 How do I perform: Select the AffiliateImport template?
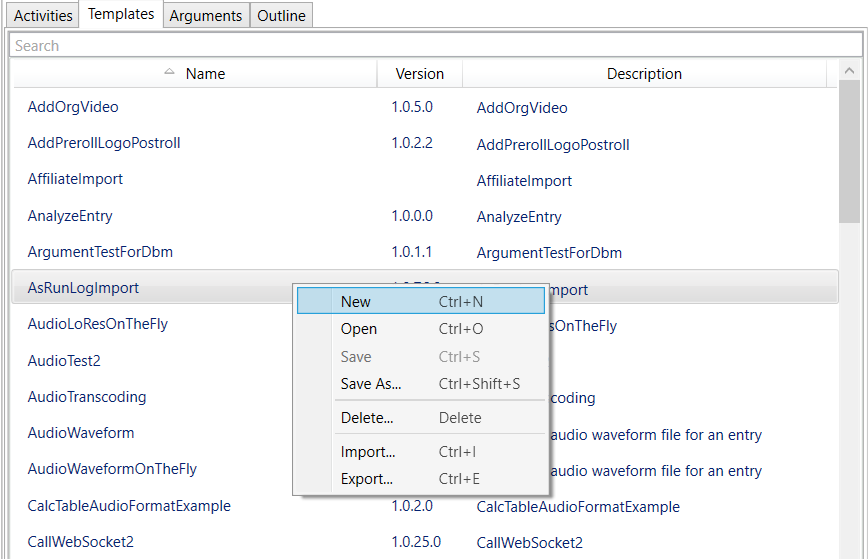coord(75,179)
